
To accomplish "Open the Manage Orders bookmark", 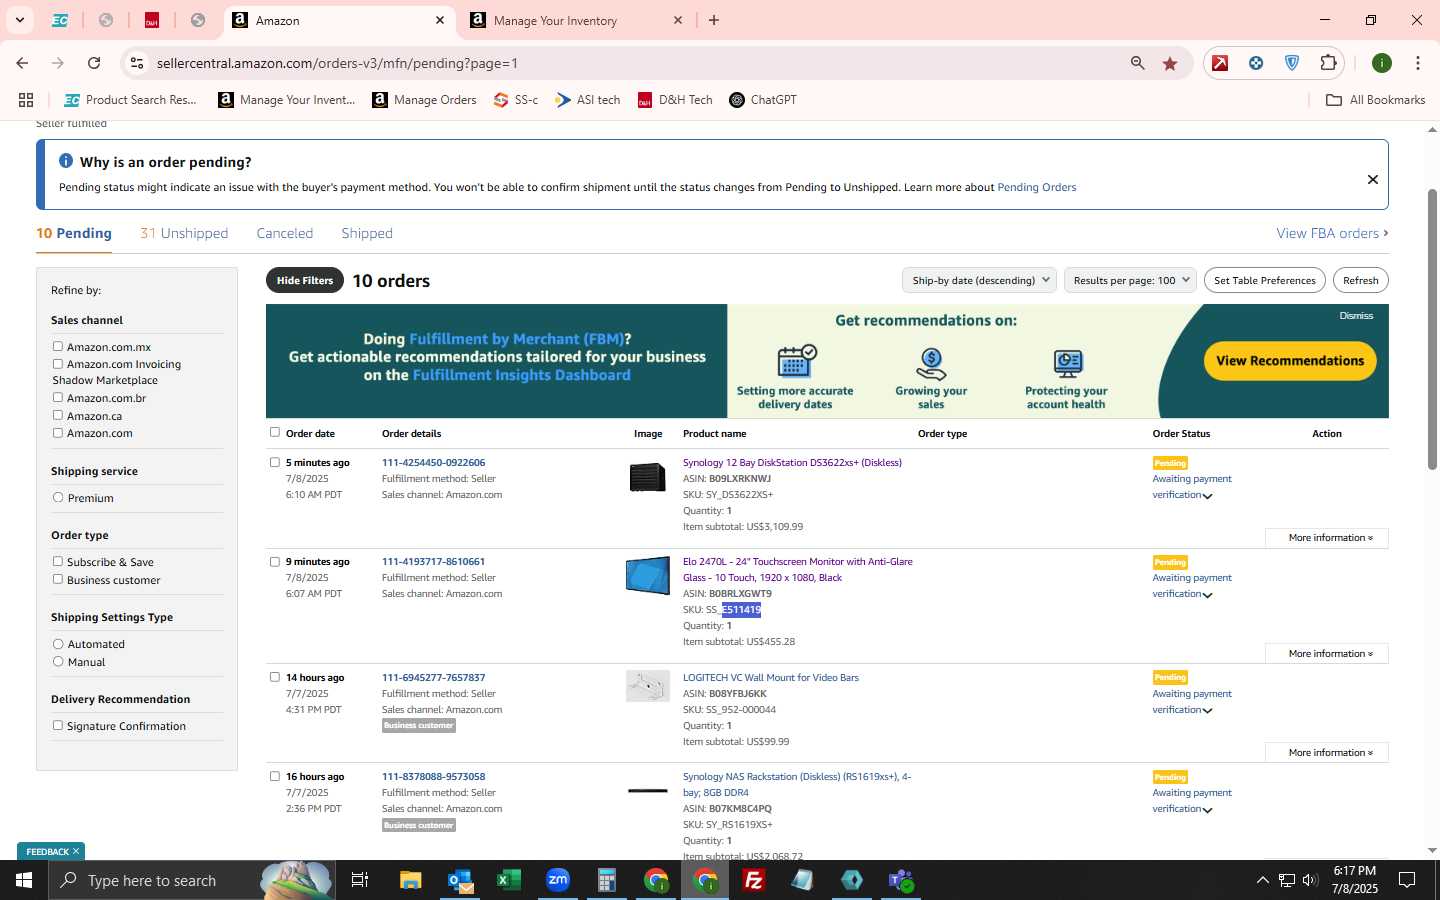I will (x=424, y=100).
